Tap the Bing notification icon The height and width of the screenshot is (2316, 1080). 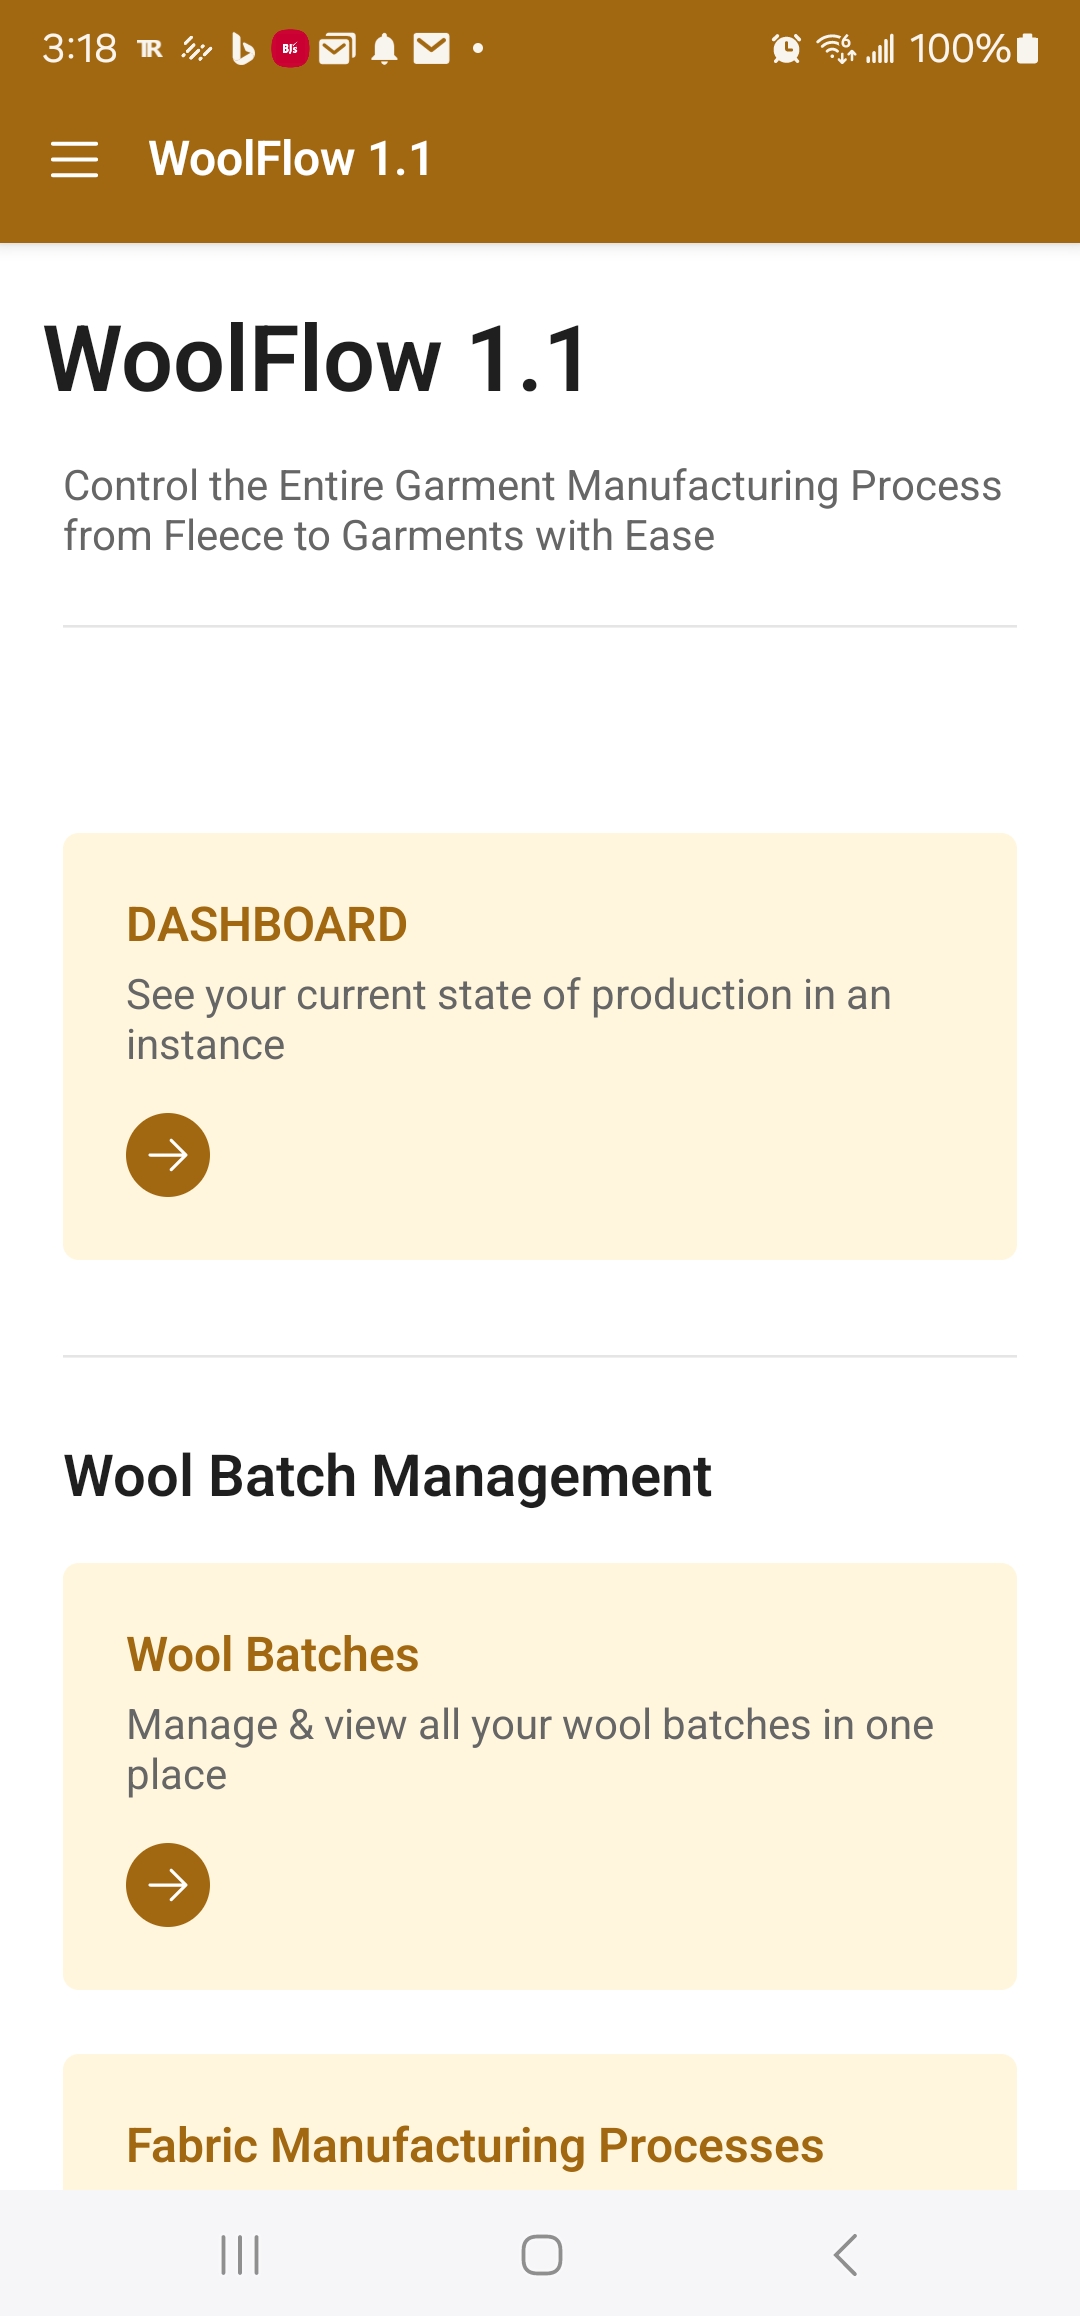click(243, 48)
